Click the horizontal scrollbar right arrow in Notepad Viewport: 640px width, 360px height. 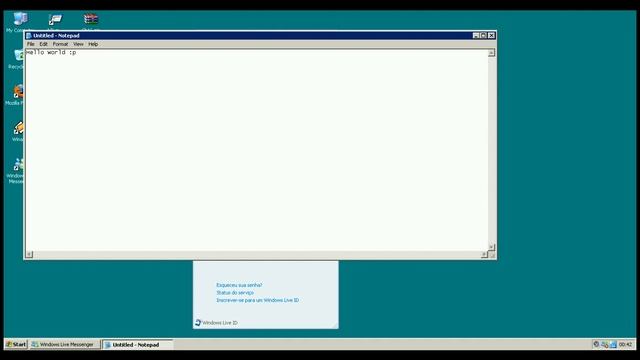(484, 254)
